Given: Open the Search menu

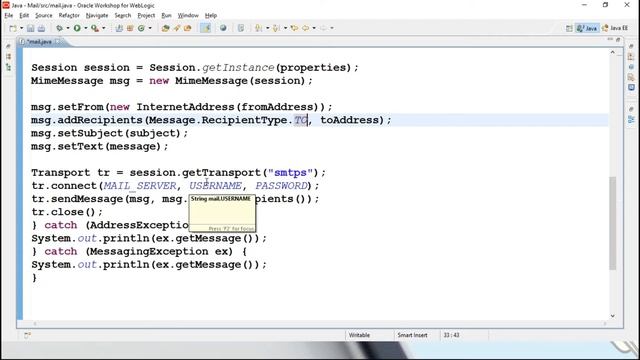Looking at the screenshot, I should pyautogui.click(x=122, y=16).
